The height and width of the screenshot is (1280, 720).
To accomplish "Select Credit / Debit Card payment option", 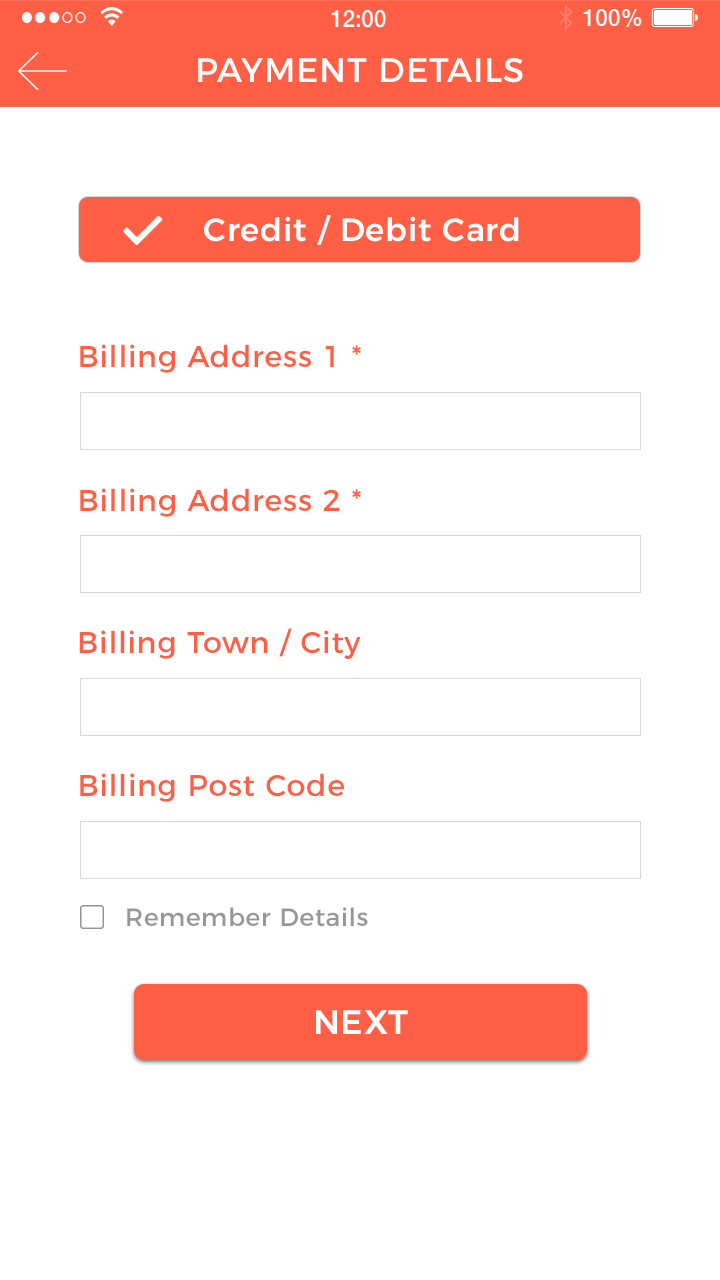I will click(x=359, y=230).
